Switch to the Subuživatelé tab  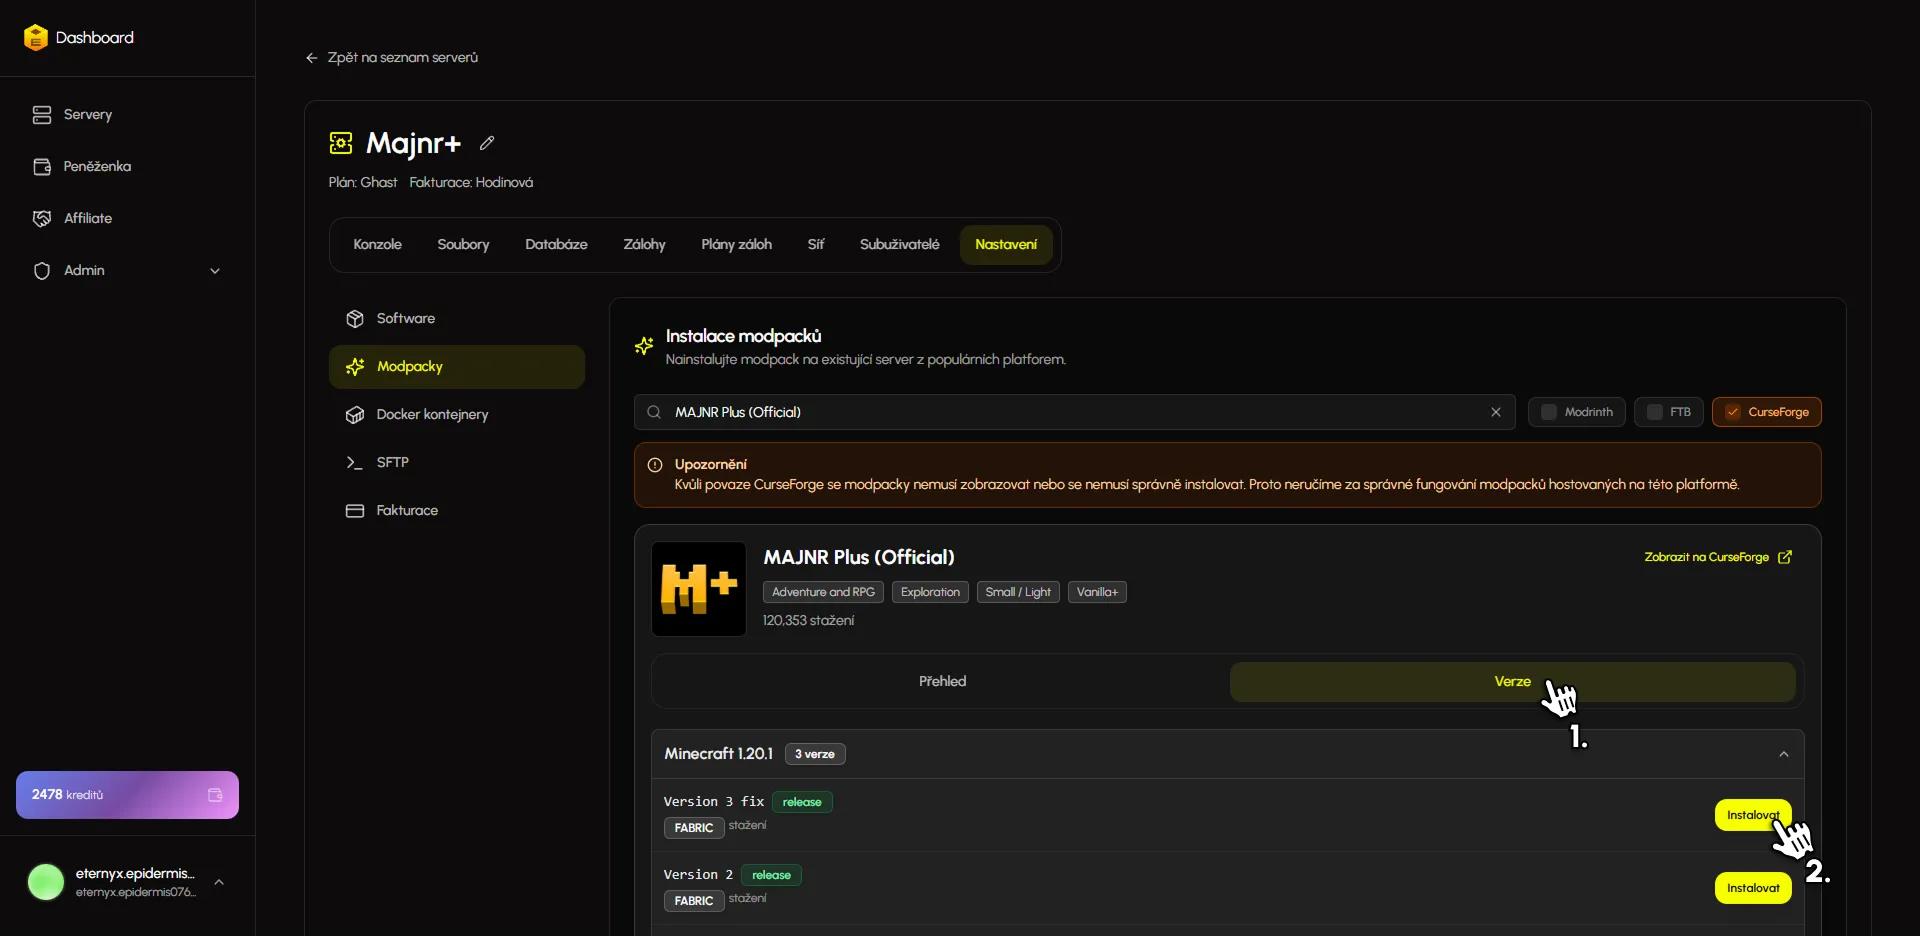899,245
